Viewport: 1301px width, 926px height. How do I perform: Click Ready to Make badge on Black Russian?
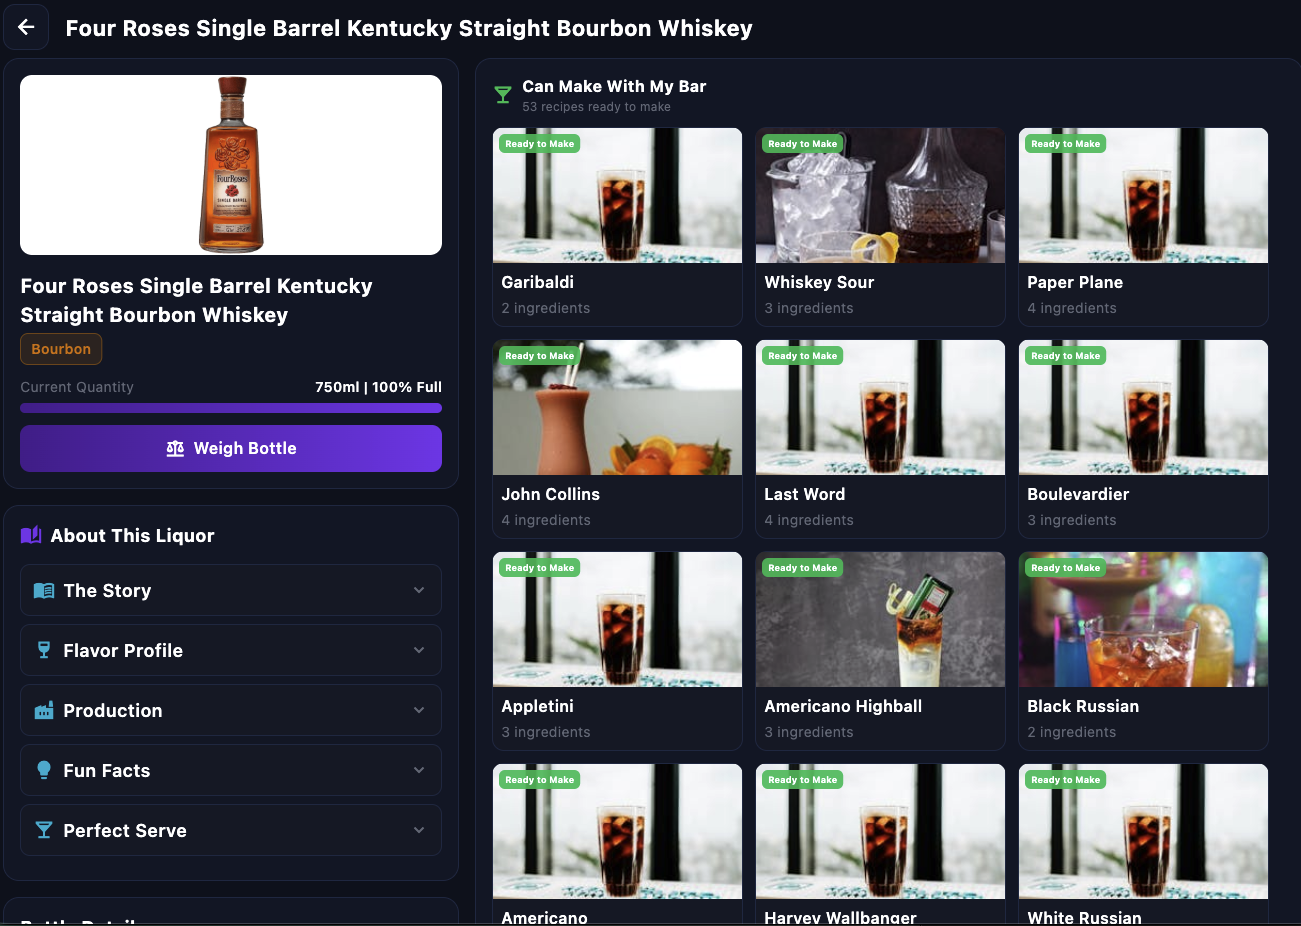tap(1066, 568)
